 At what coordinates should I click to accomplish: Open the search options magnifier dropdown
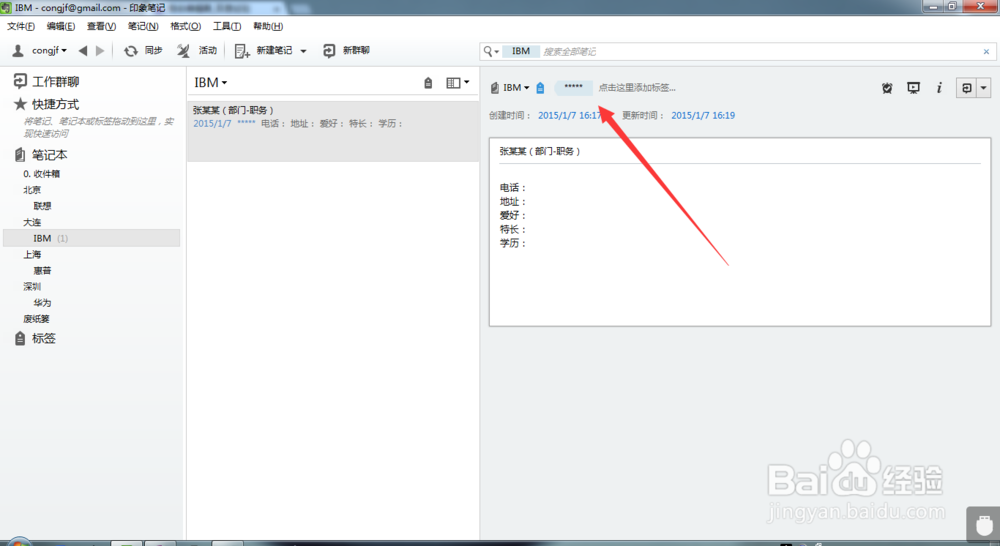pyautogui.click(x=490, y=51)
